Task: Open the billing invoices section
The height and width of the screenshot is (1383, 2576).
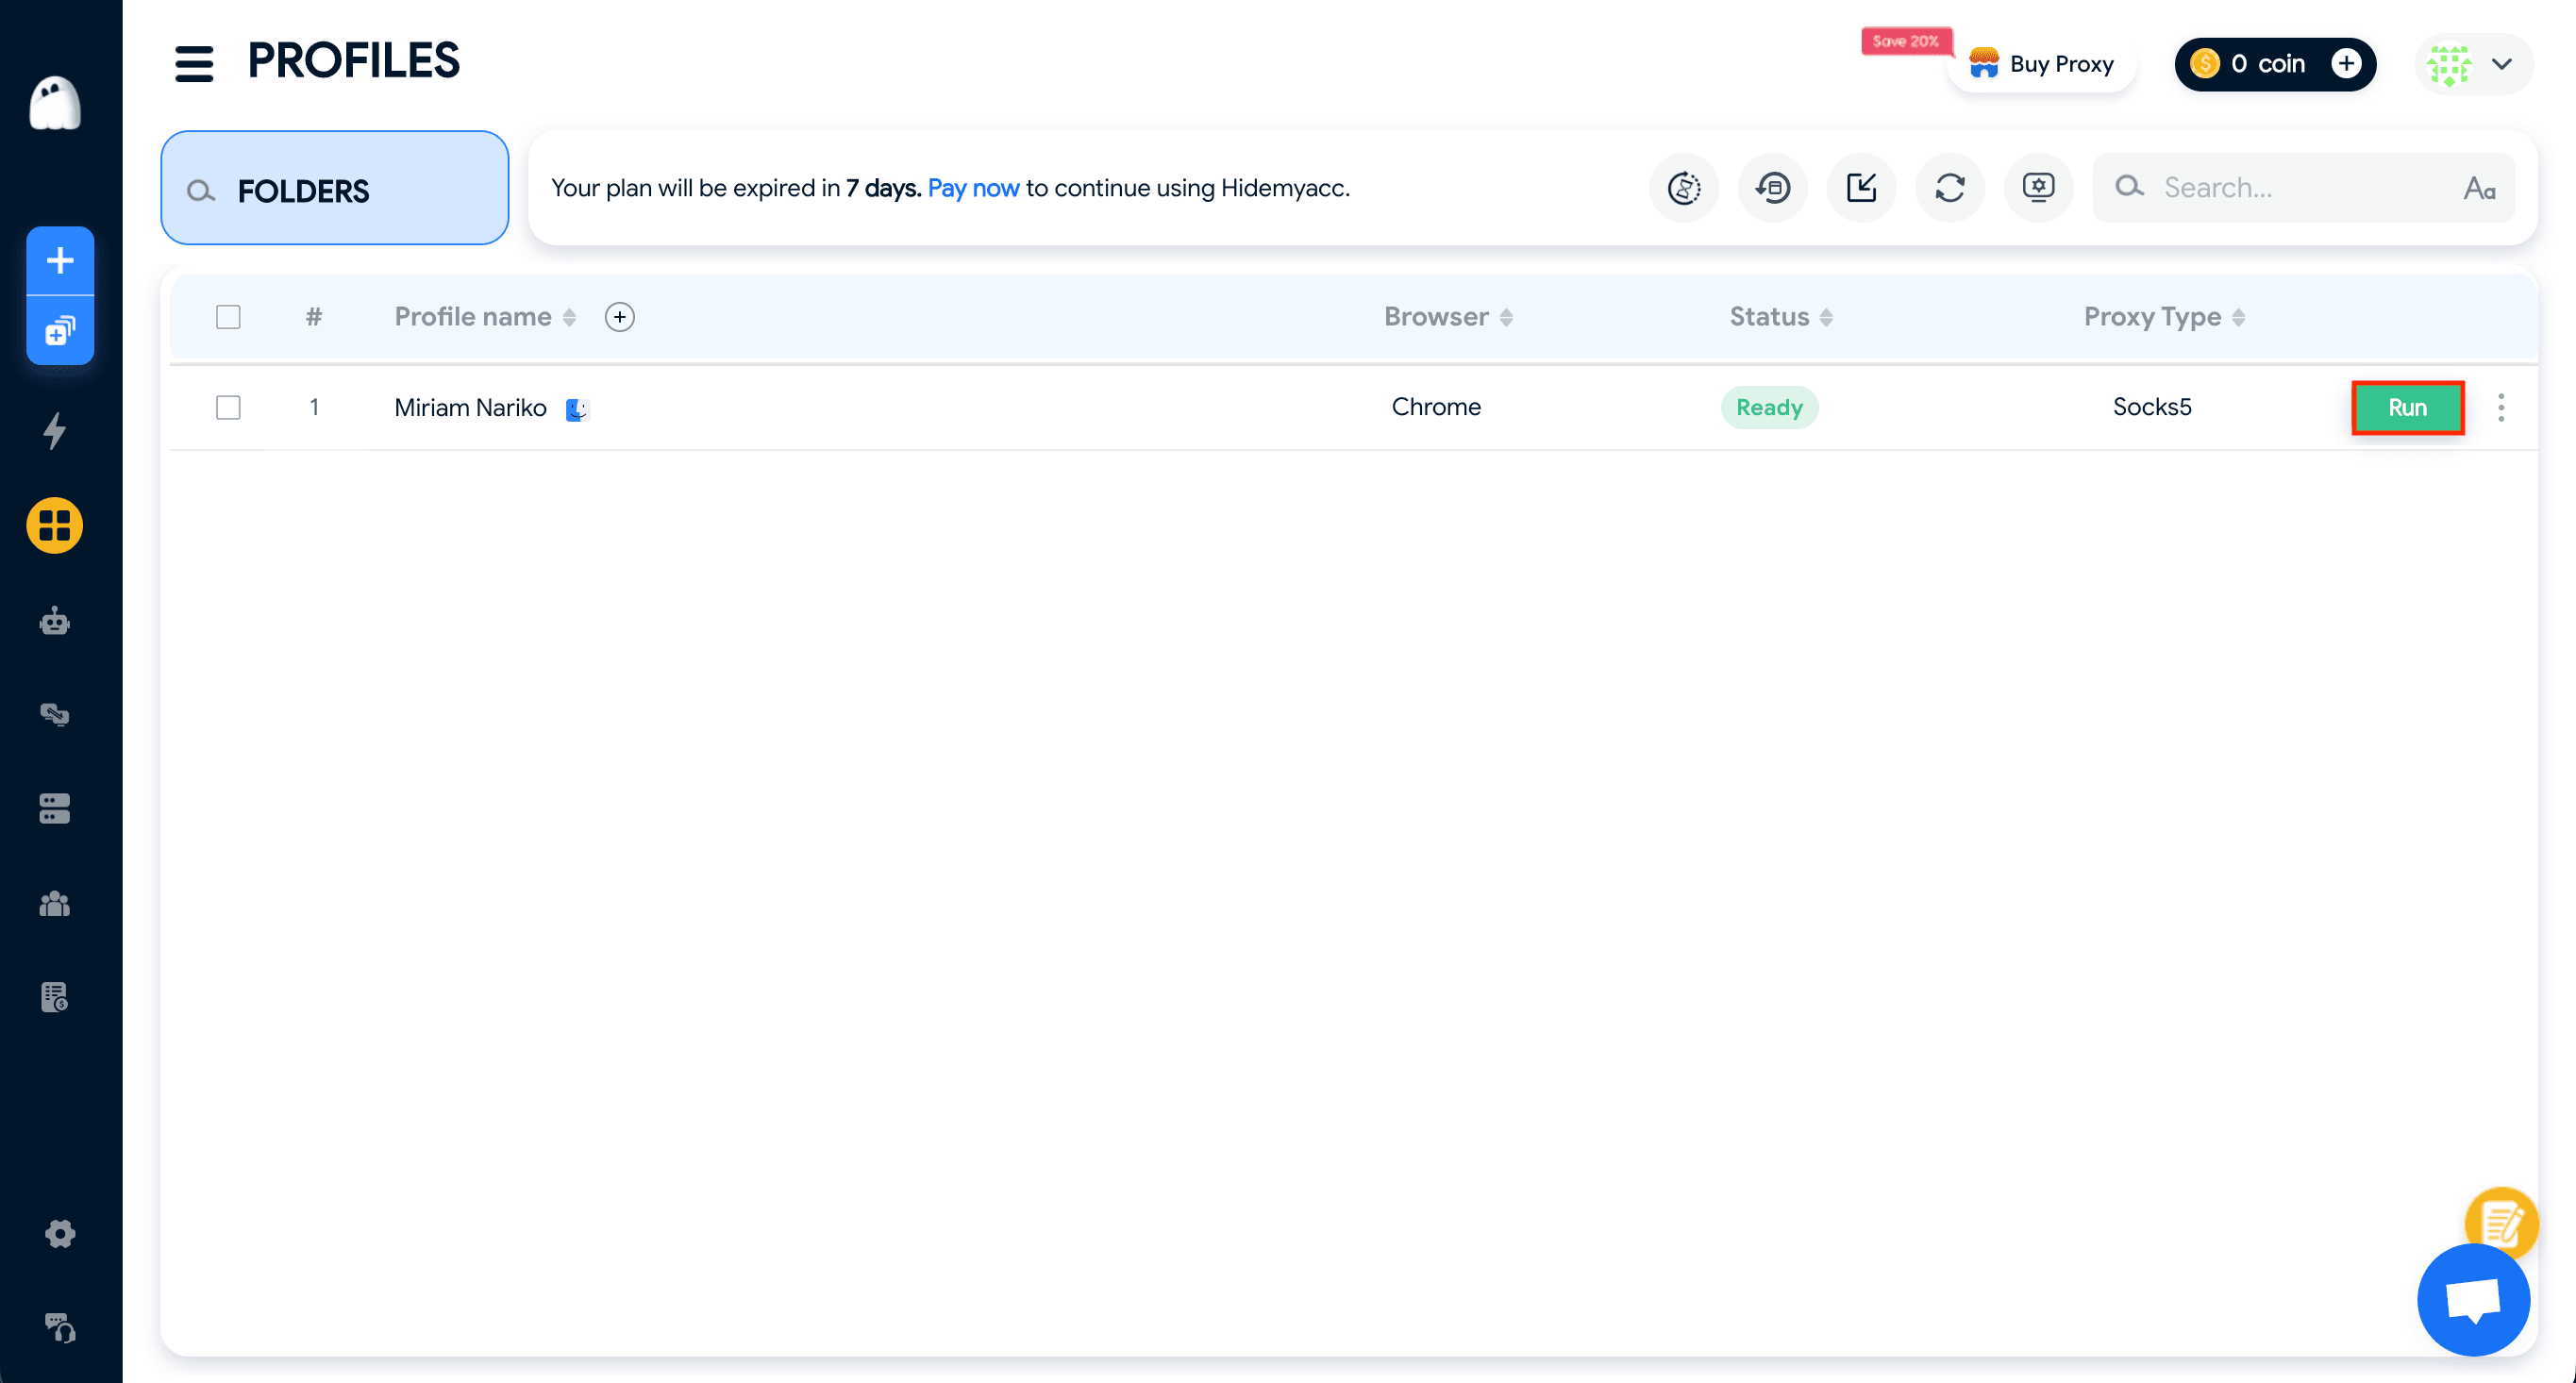Action: [x=53, y=997]
